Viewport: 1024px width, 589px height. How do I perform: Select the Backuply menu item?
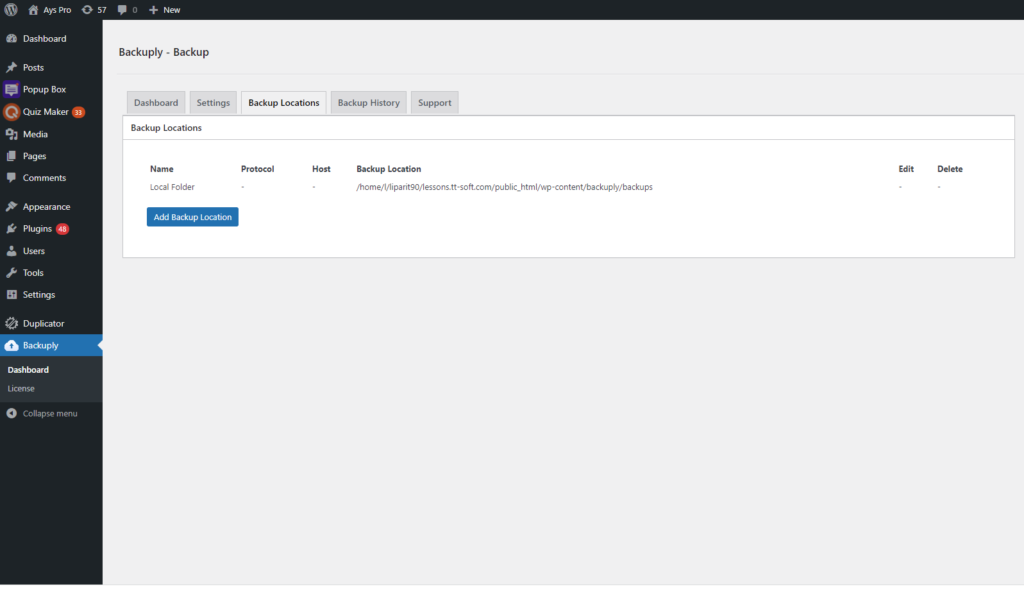51,345
